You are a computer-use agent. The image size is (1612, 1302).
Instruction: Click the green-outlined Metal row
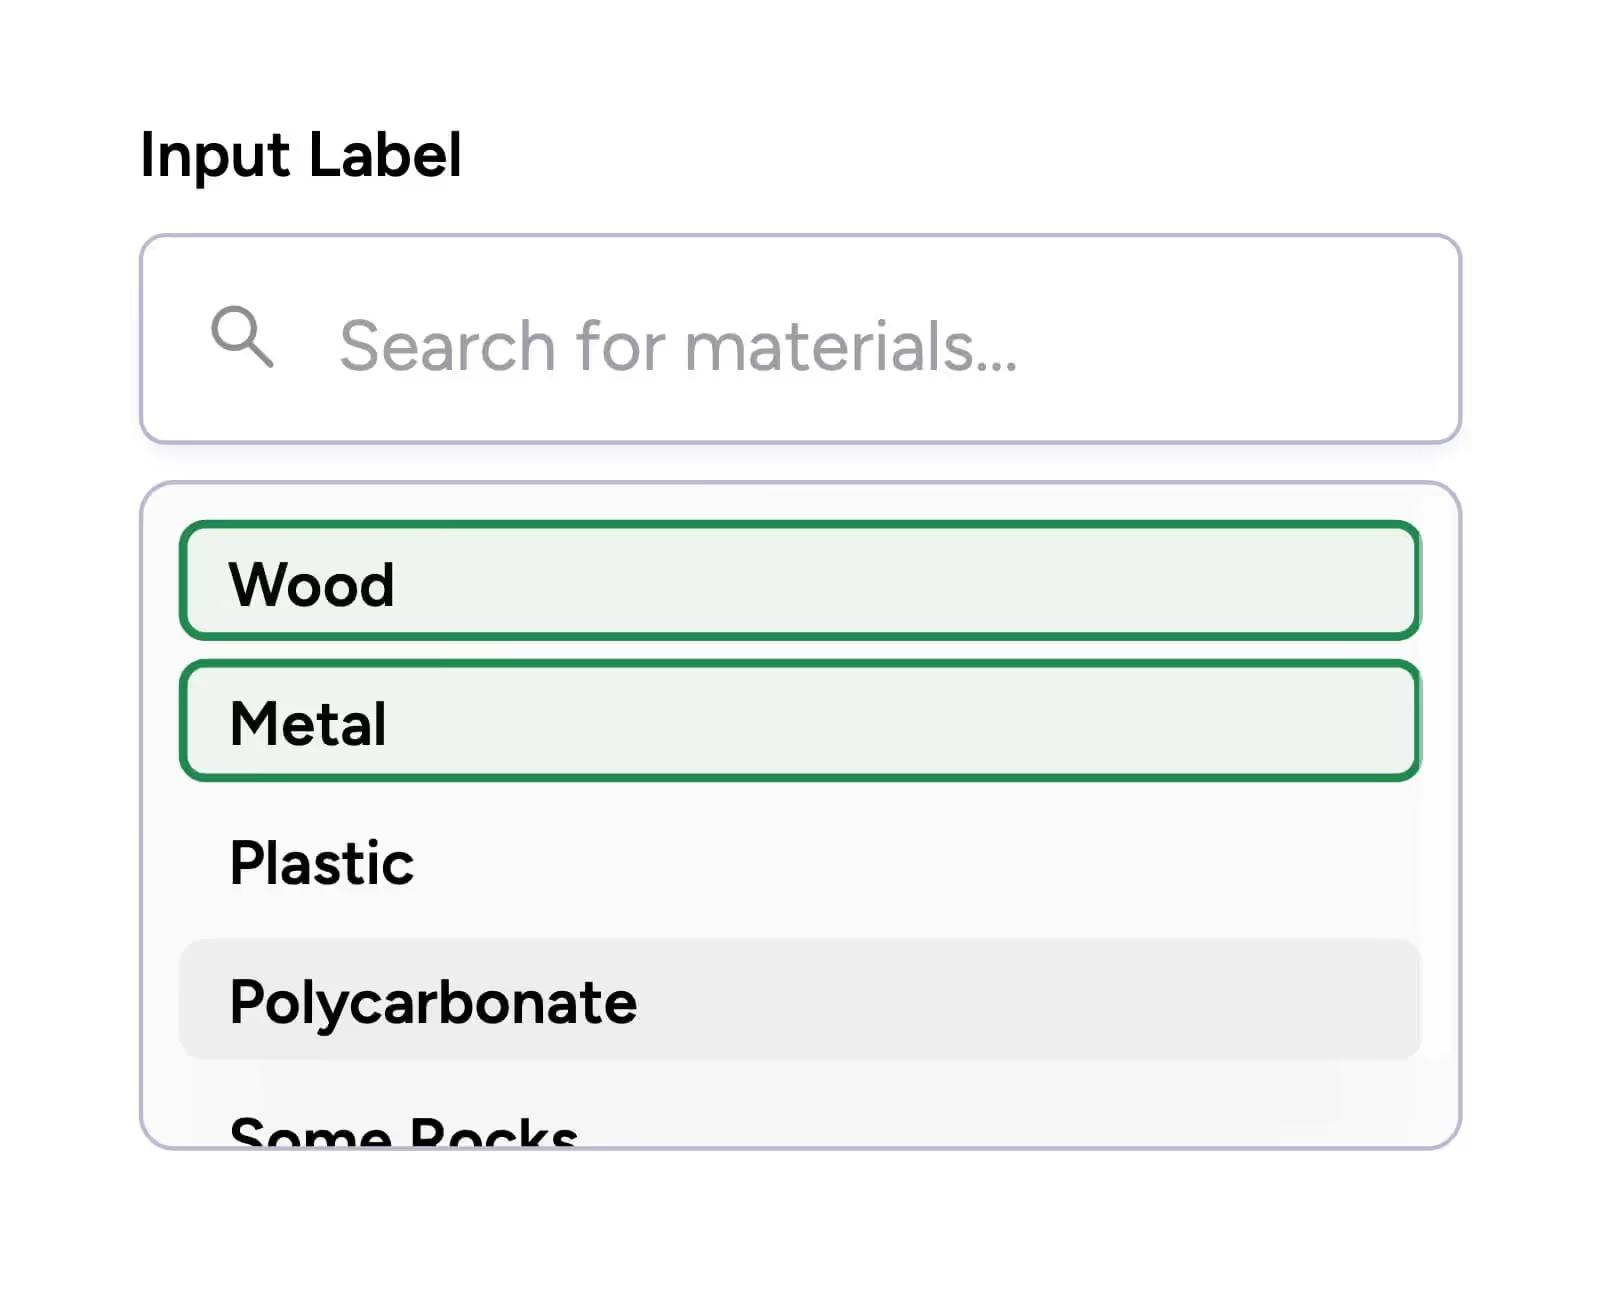[x=799, y=721]
